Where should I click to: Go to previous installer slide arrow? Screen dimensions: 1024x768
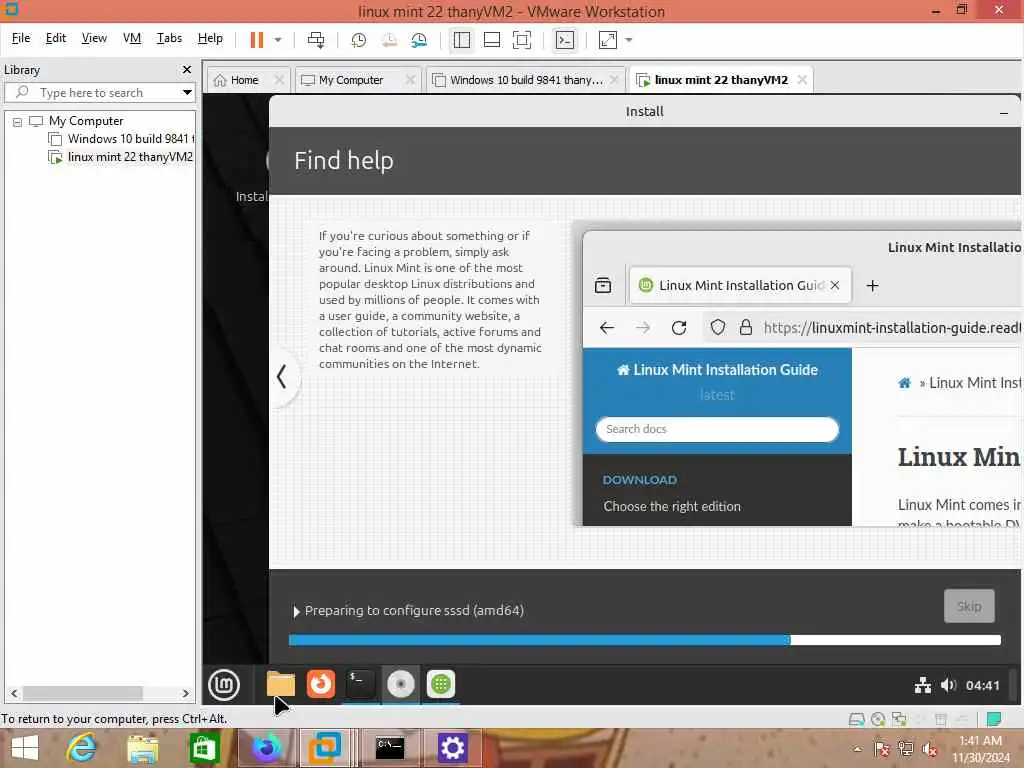[x=282, y=377]
